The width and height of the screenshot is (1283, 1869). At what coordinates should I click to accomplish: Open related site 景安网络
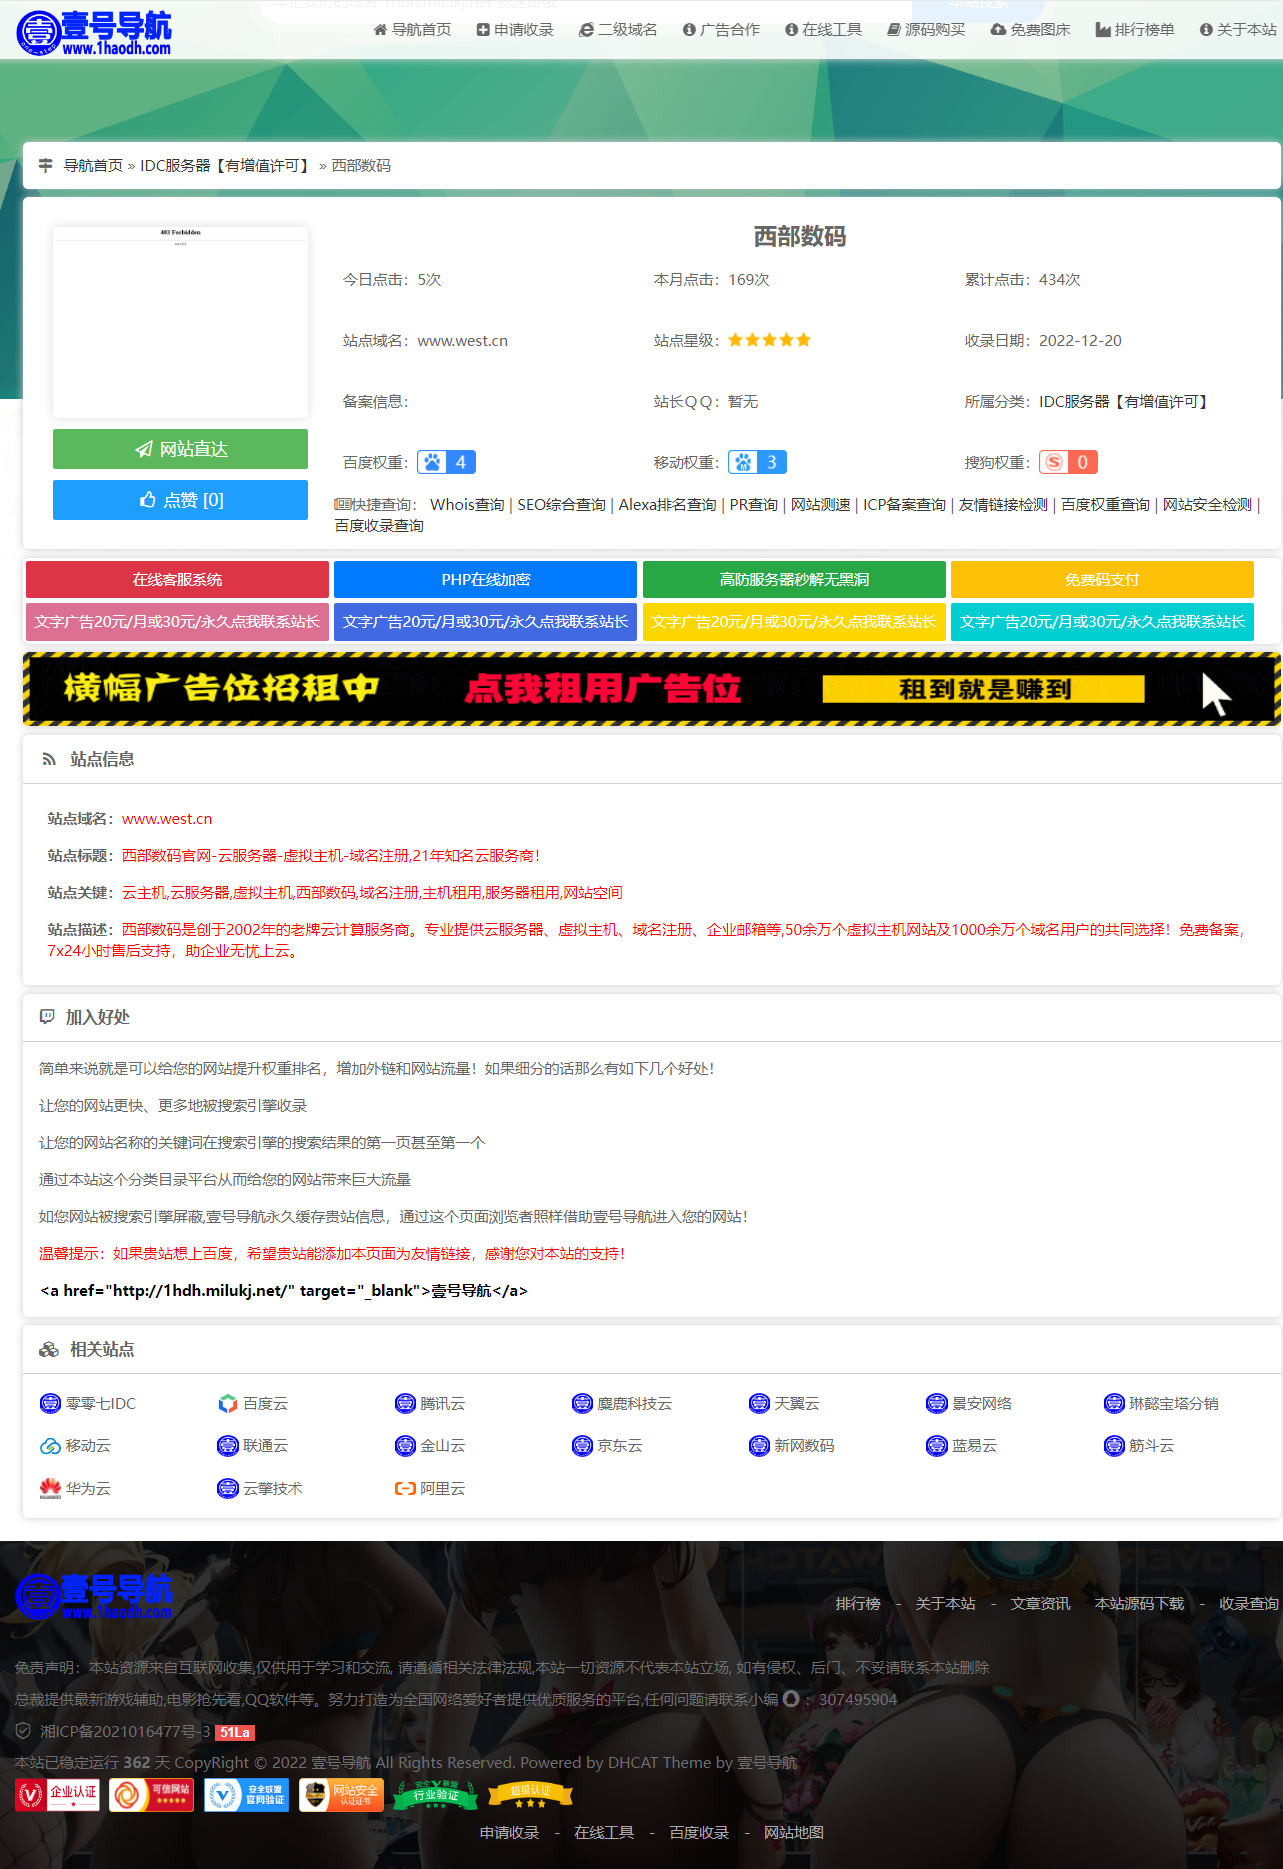coord(969,1404)
